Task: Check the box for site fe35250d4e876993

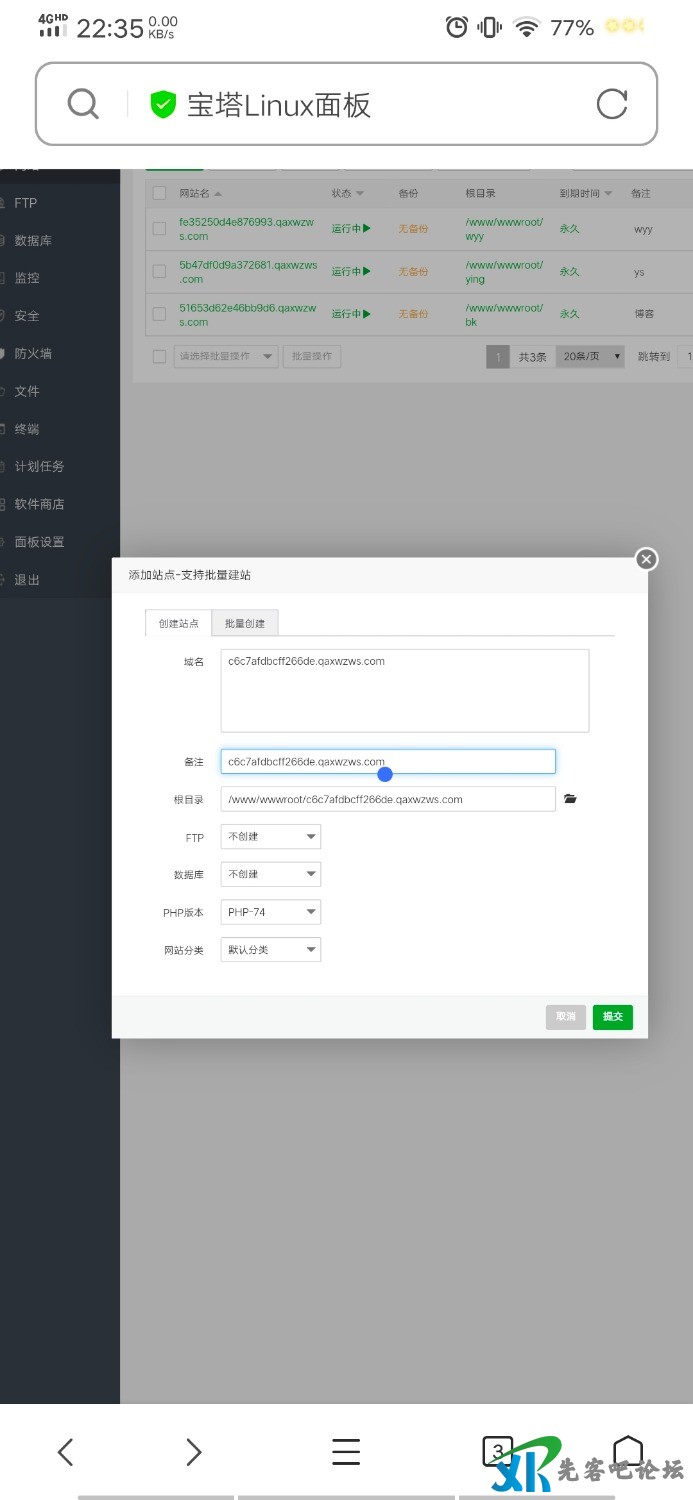Action: pos(159,229)
